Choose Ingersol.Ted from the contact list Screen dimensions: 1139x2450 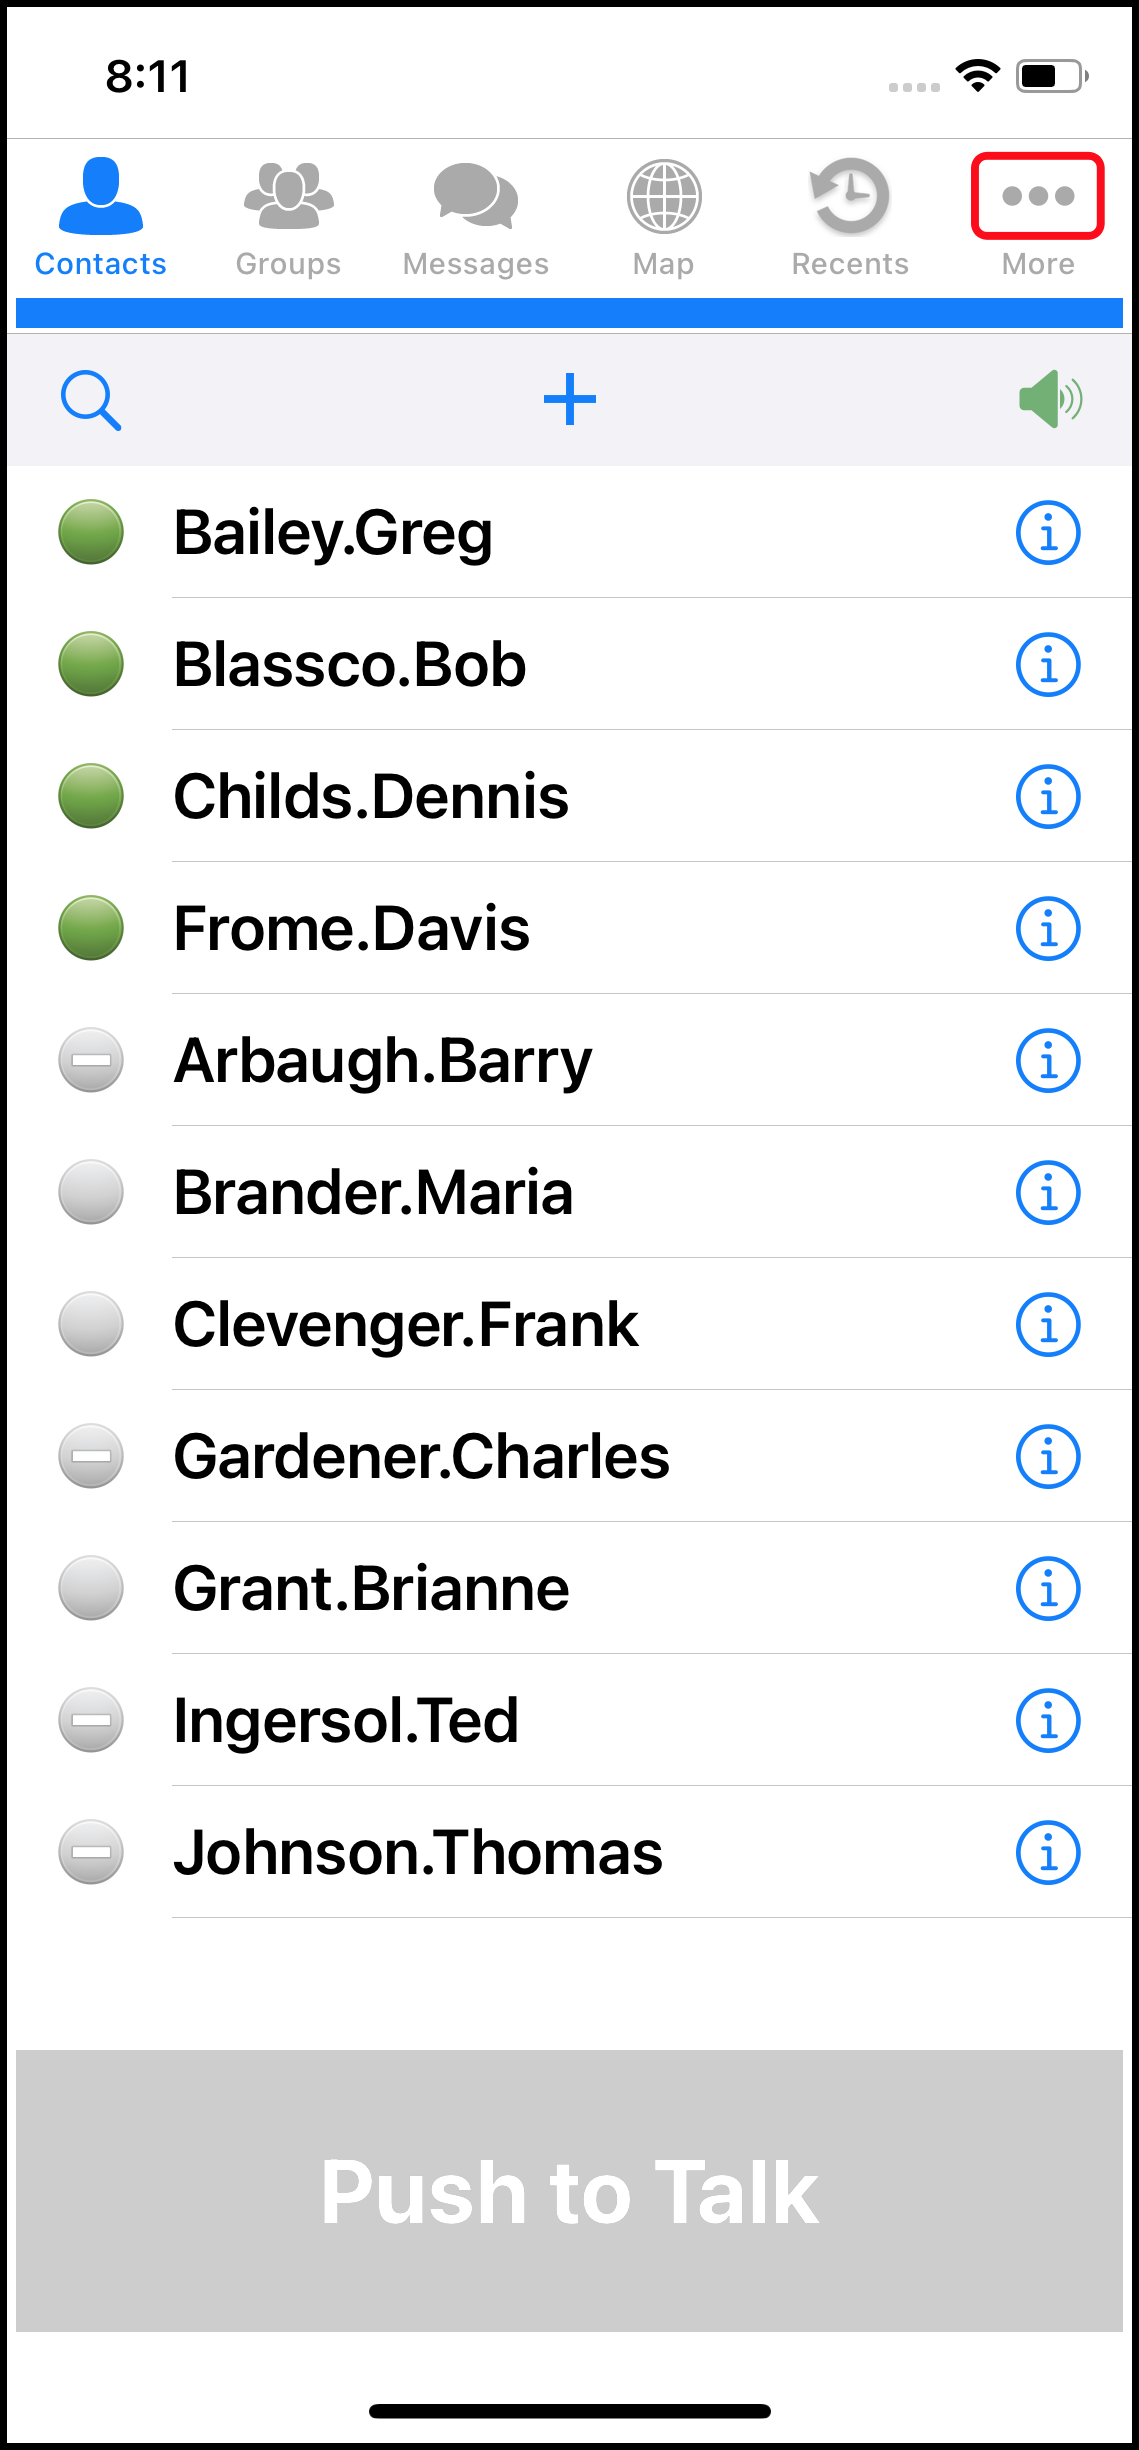click(346, 1721)
